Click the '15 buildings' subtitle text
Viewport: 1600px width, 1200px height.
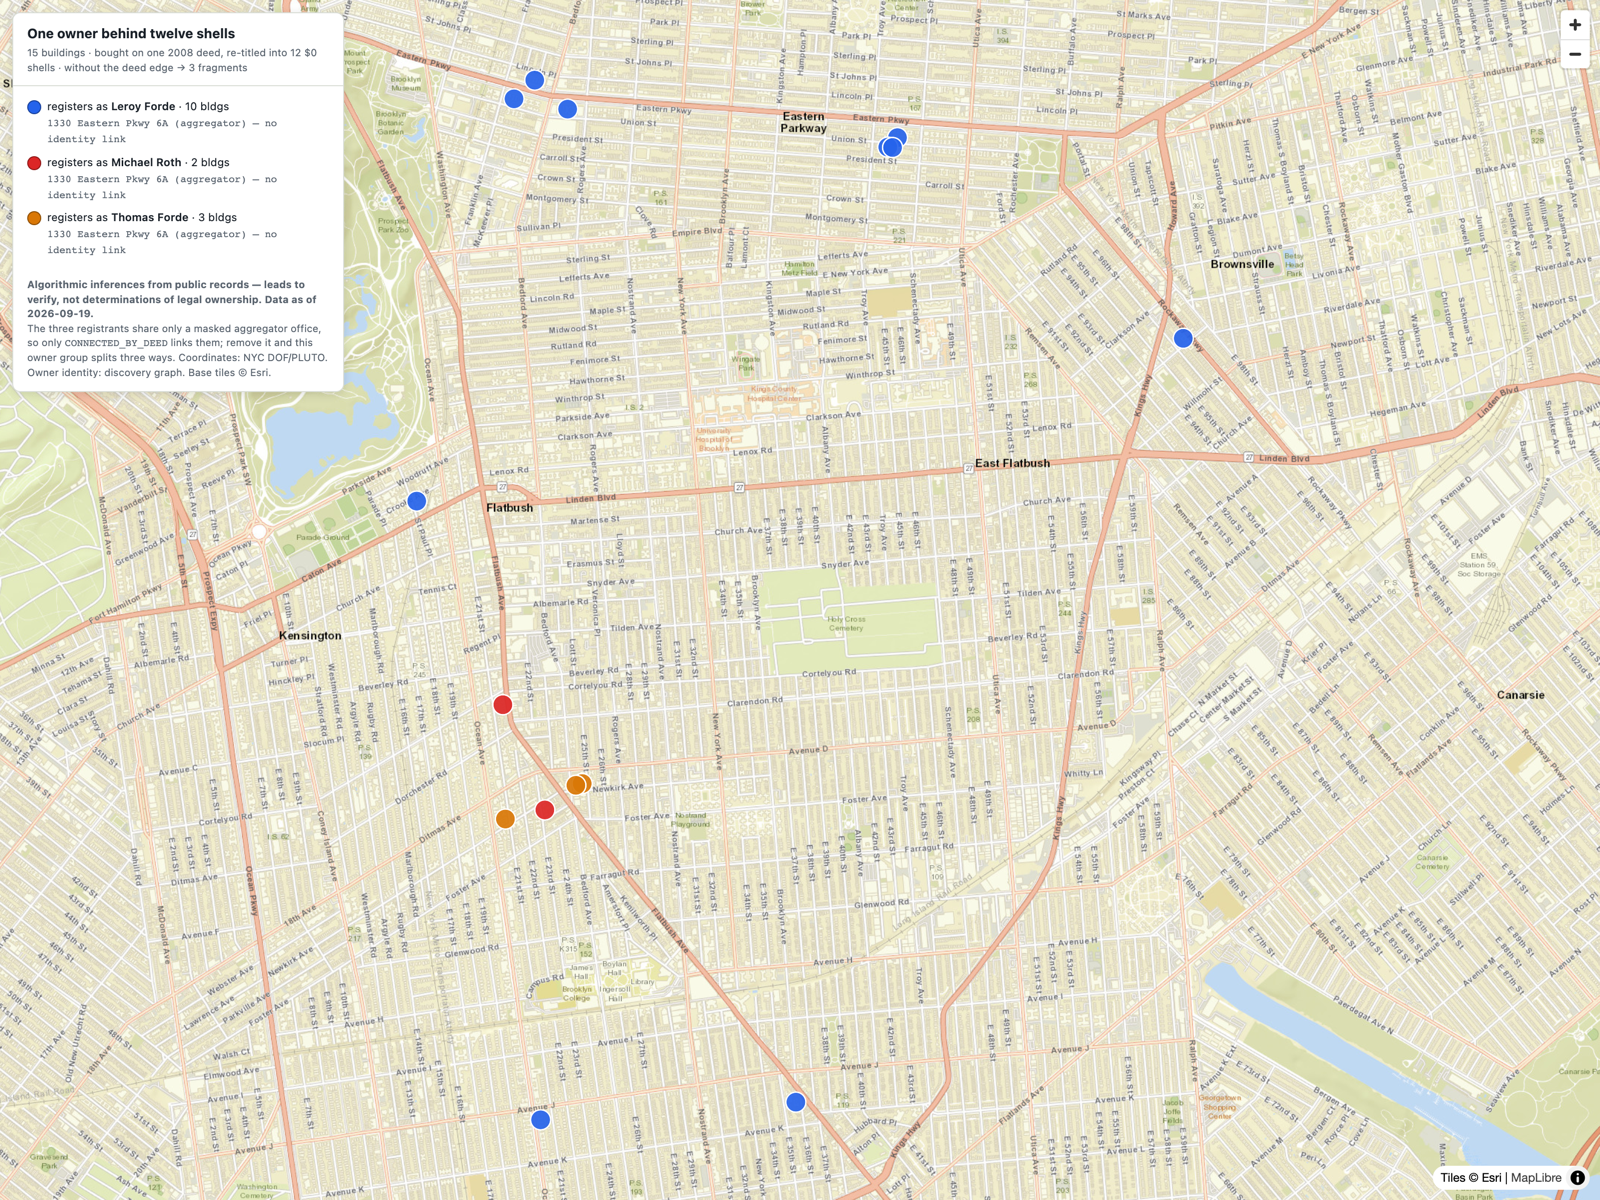(56, 53)
